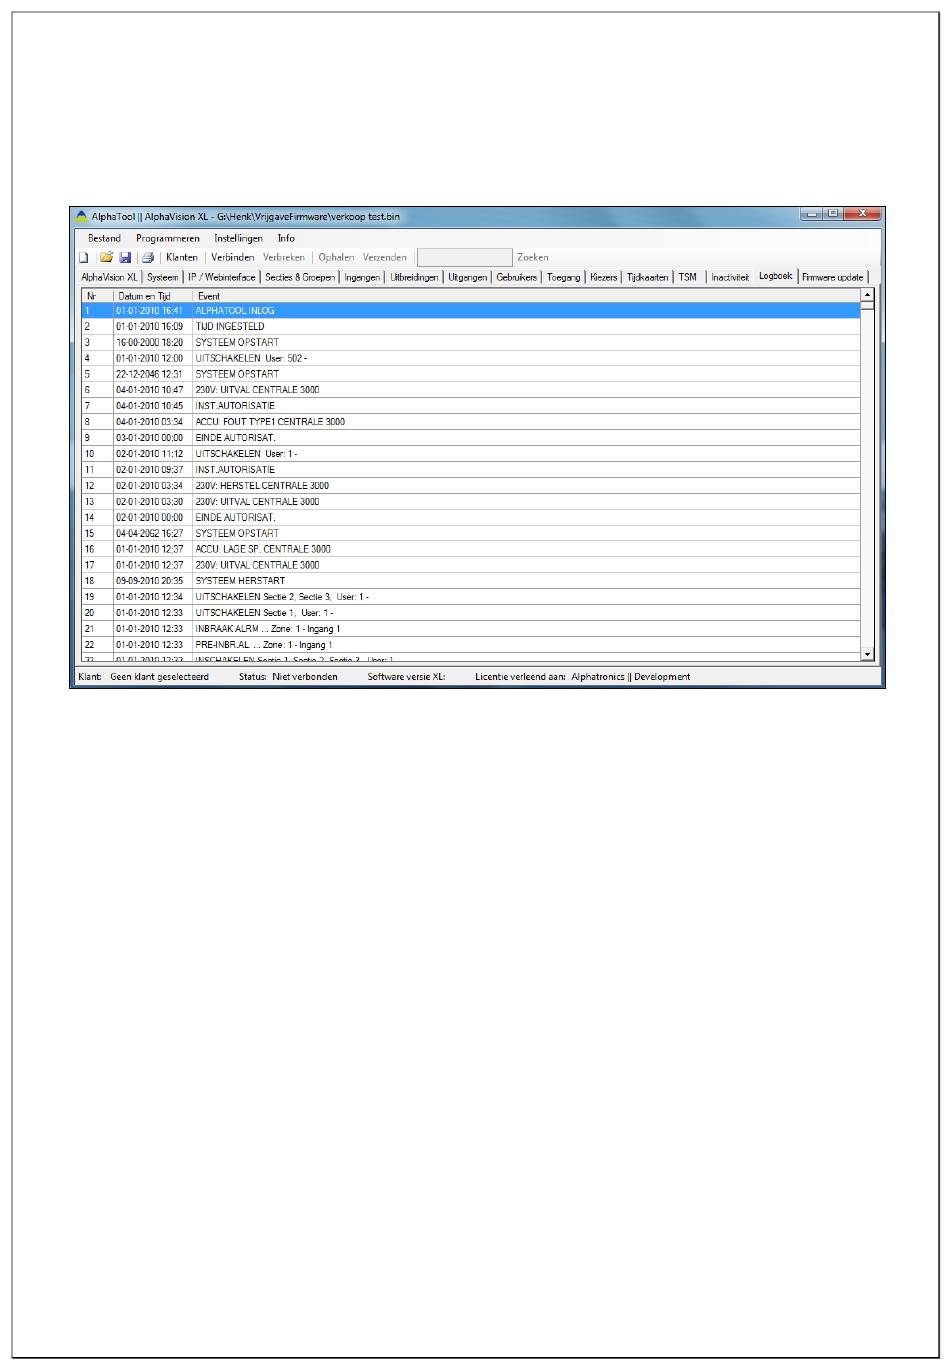Save using the floppy disk icon
The height and width of the screenshot is (1369, 950).
125,257
